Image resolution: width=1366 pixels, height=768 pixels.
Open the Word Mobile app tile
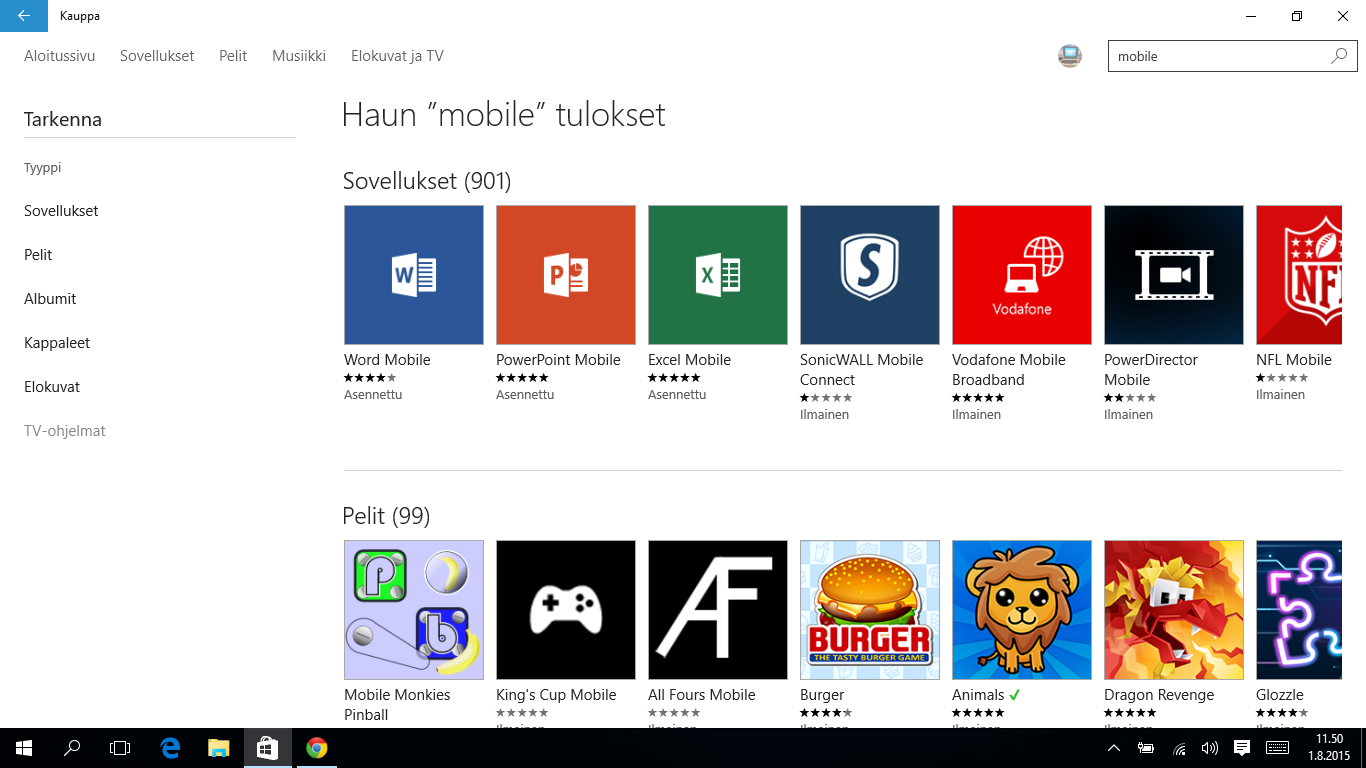[414, 275]
